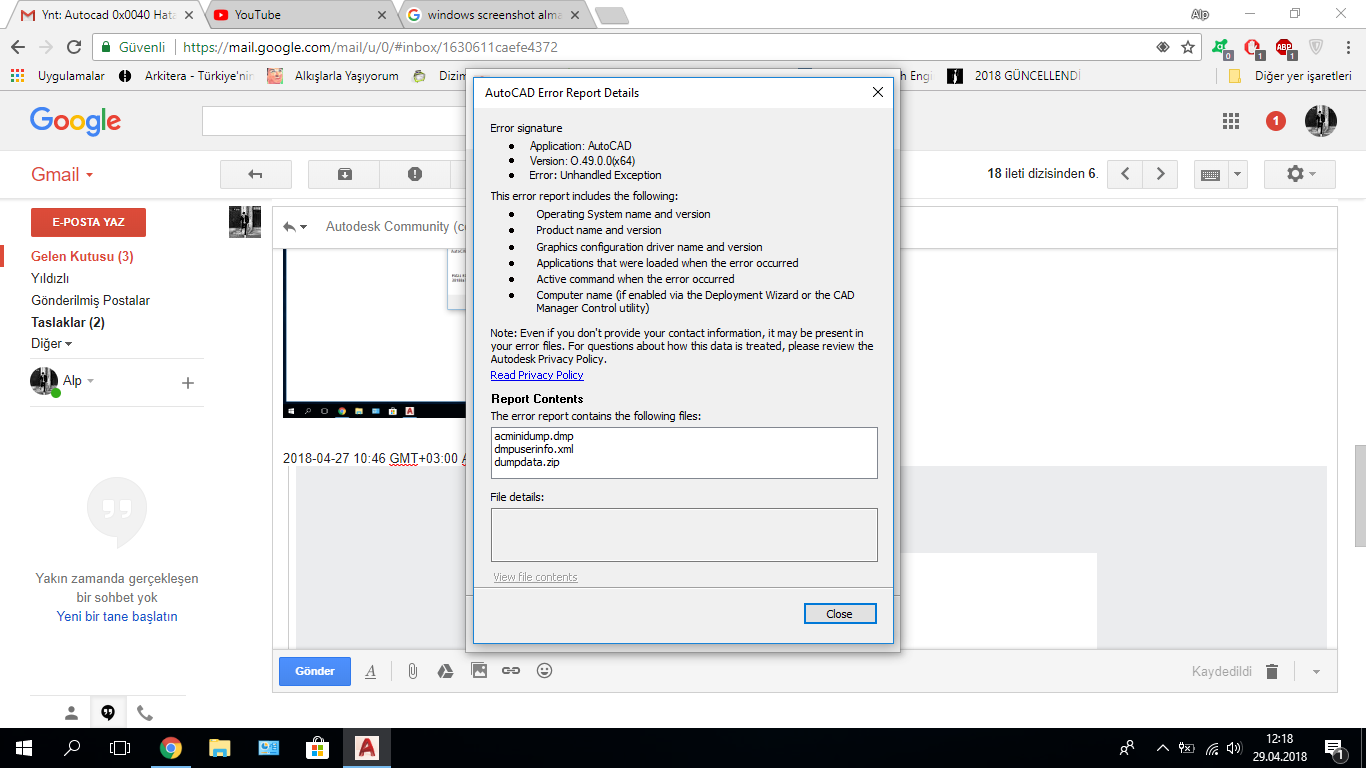Open text formatting options in compose bar
The width and height of the screenshot is (1366, 768).
tap(370, 671)
